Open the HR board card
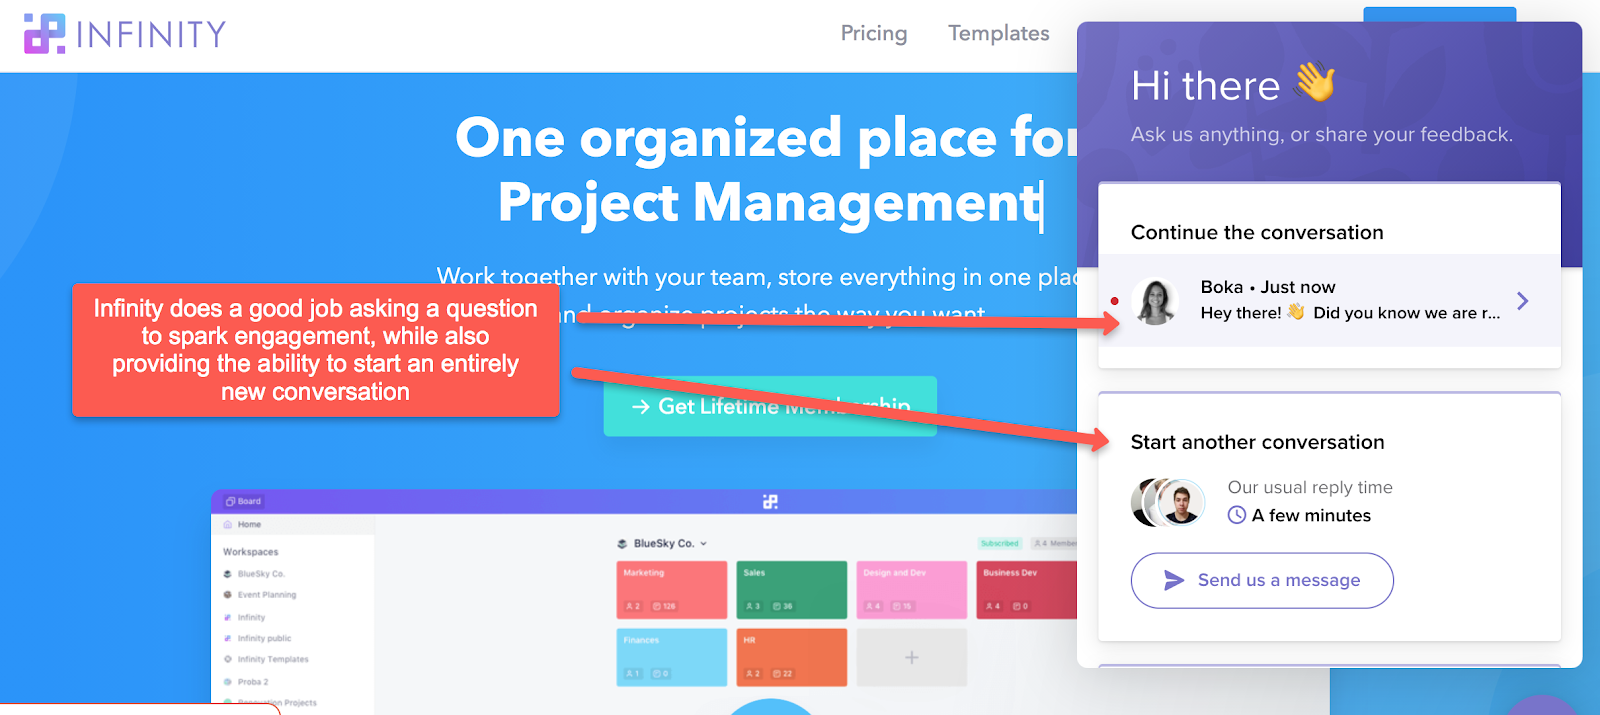The width and height of the screenshot is (1600, 715). (x=792, y=657)
